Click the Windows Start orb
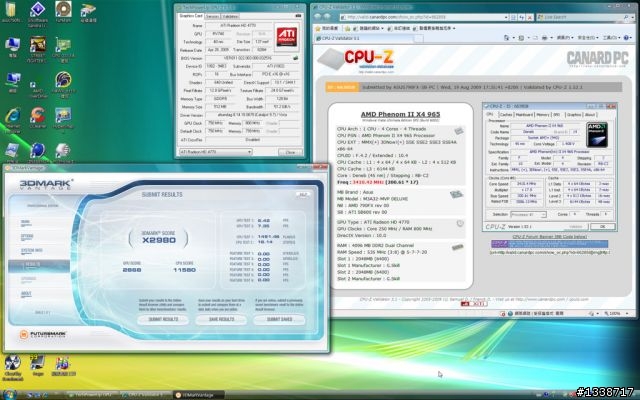The width and height of the screenshot is (640, 400). pos(10,394)
